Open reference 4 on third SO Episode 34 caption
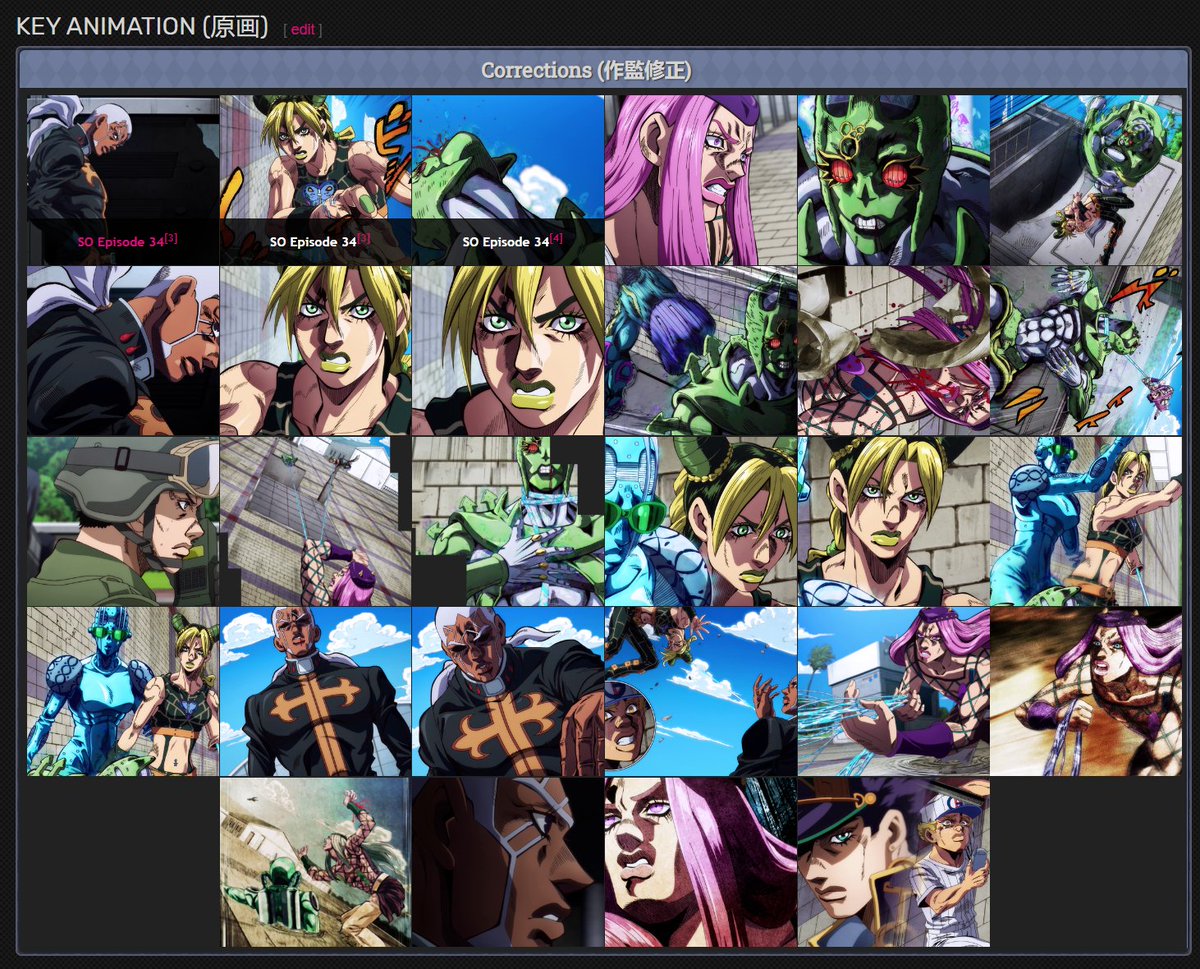The image size is (1200, 969). coord(556,238)
